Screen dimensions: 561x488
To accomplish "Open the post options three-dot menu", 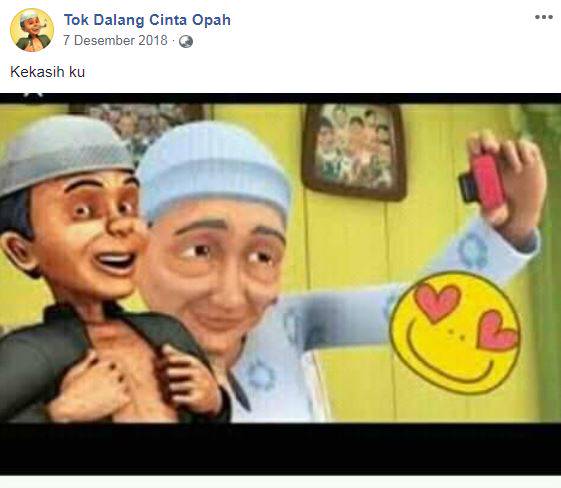I will point(543,17).
